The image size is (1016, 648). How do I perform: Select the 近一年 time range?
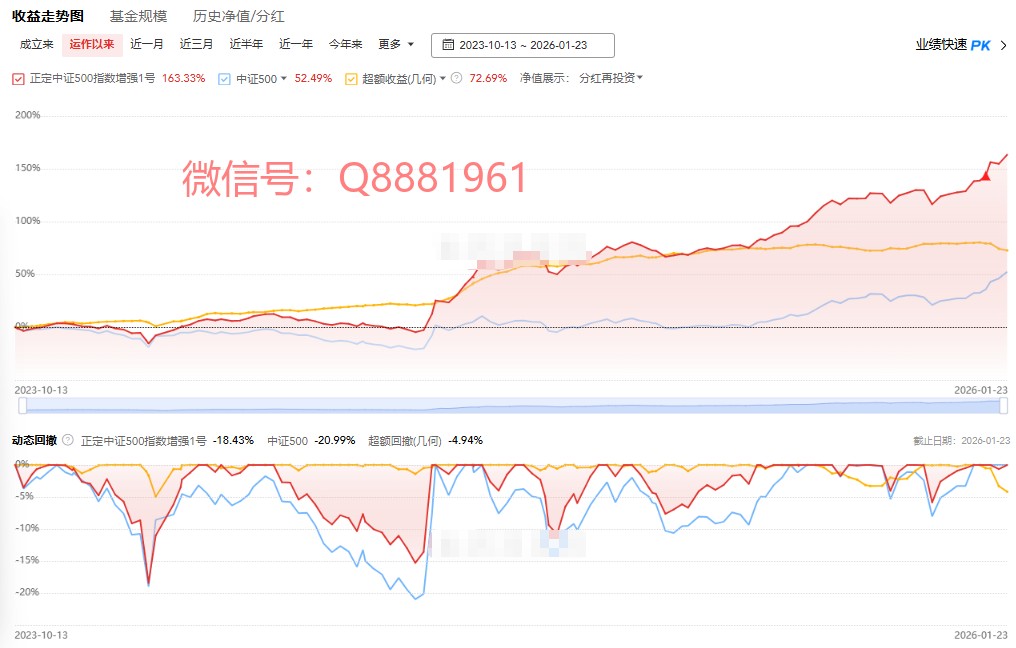point(296,44)
